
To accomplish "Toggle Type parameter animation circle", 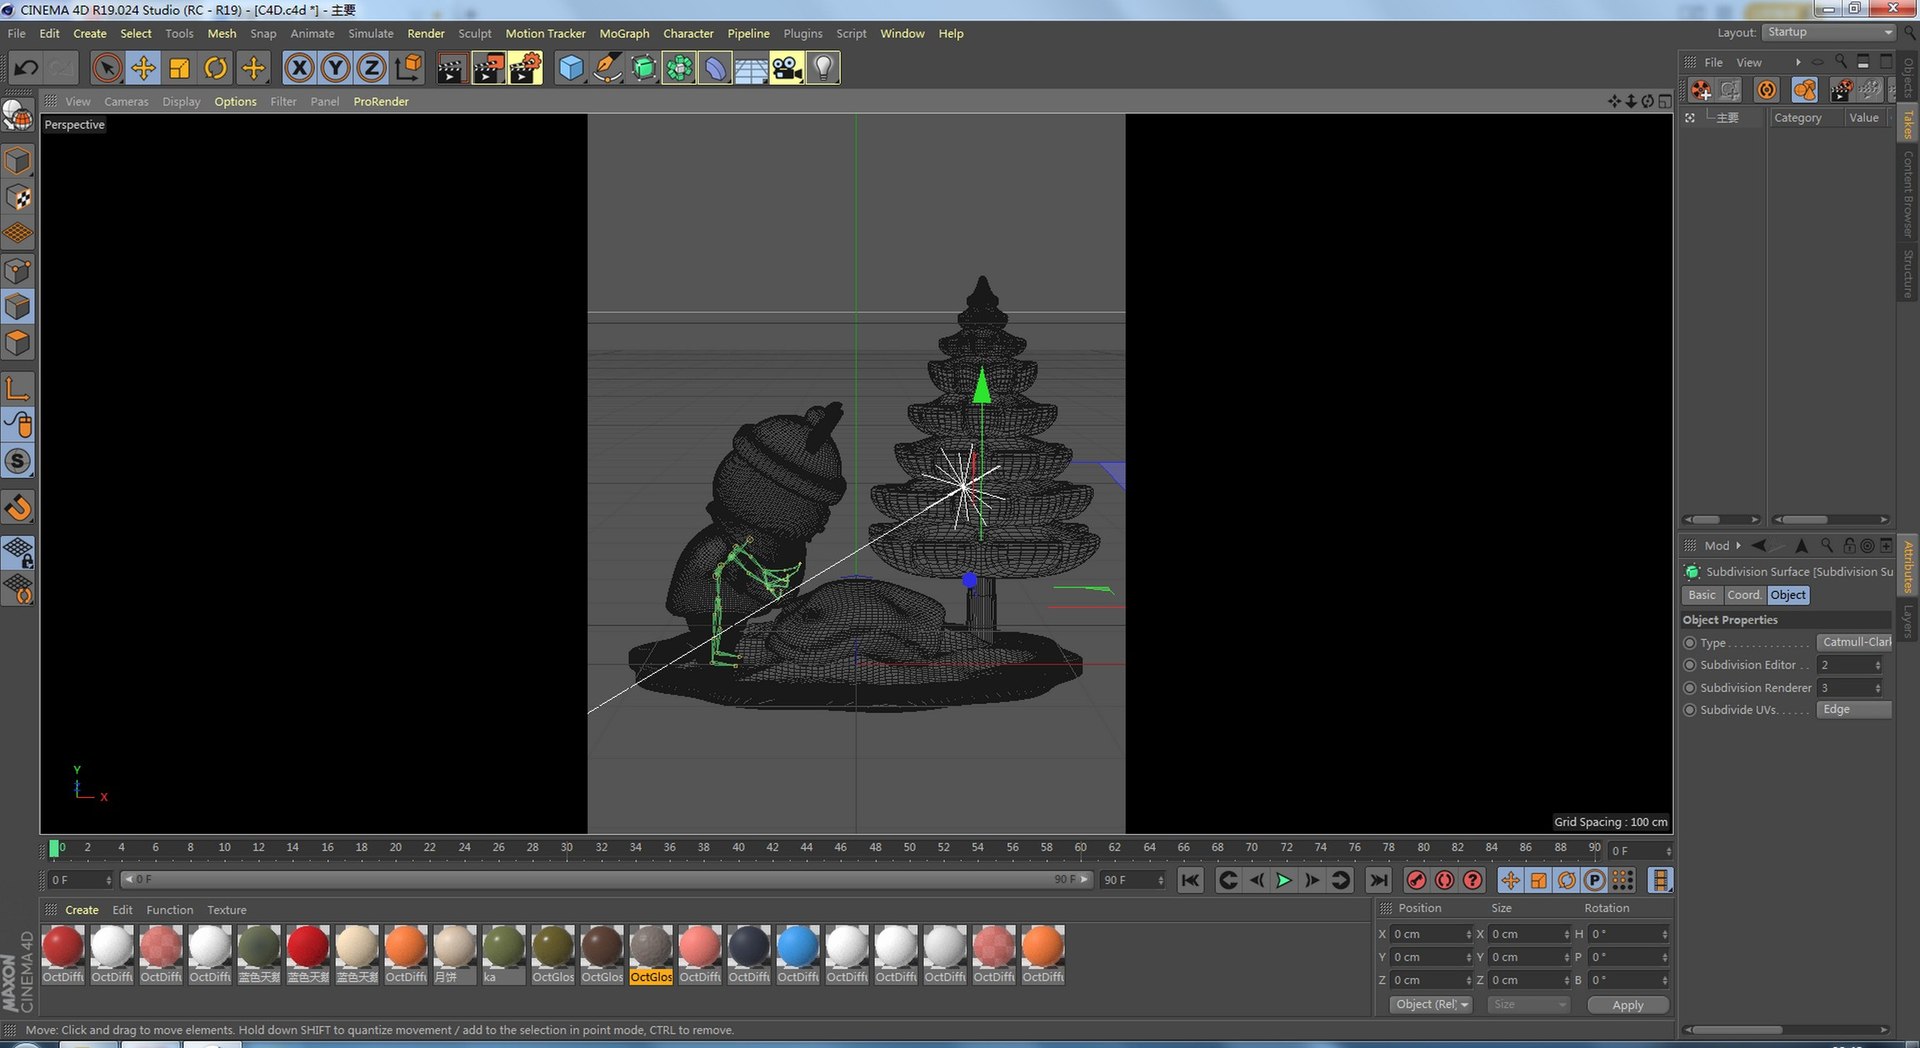I will coord(1690,643).
